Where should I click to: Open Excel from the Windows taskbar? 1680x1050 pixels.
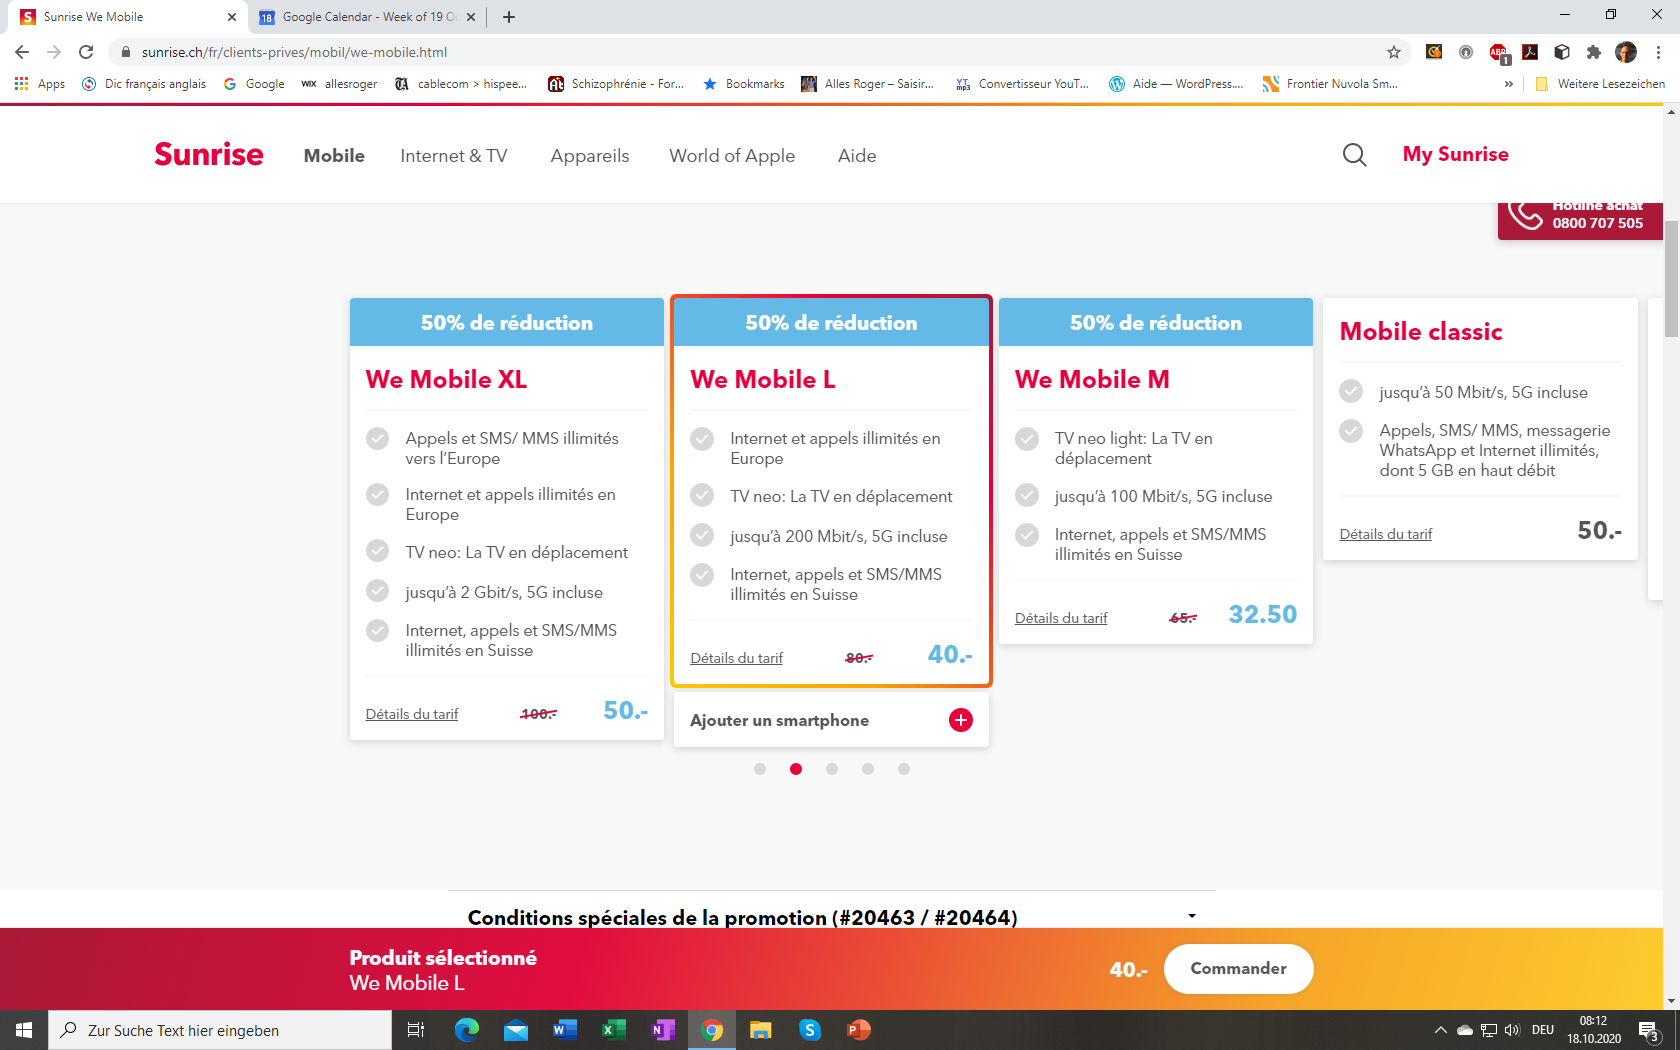613,1030
